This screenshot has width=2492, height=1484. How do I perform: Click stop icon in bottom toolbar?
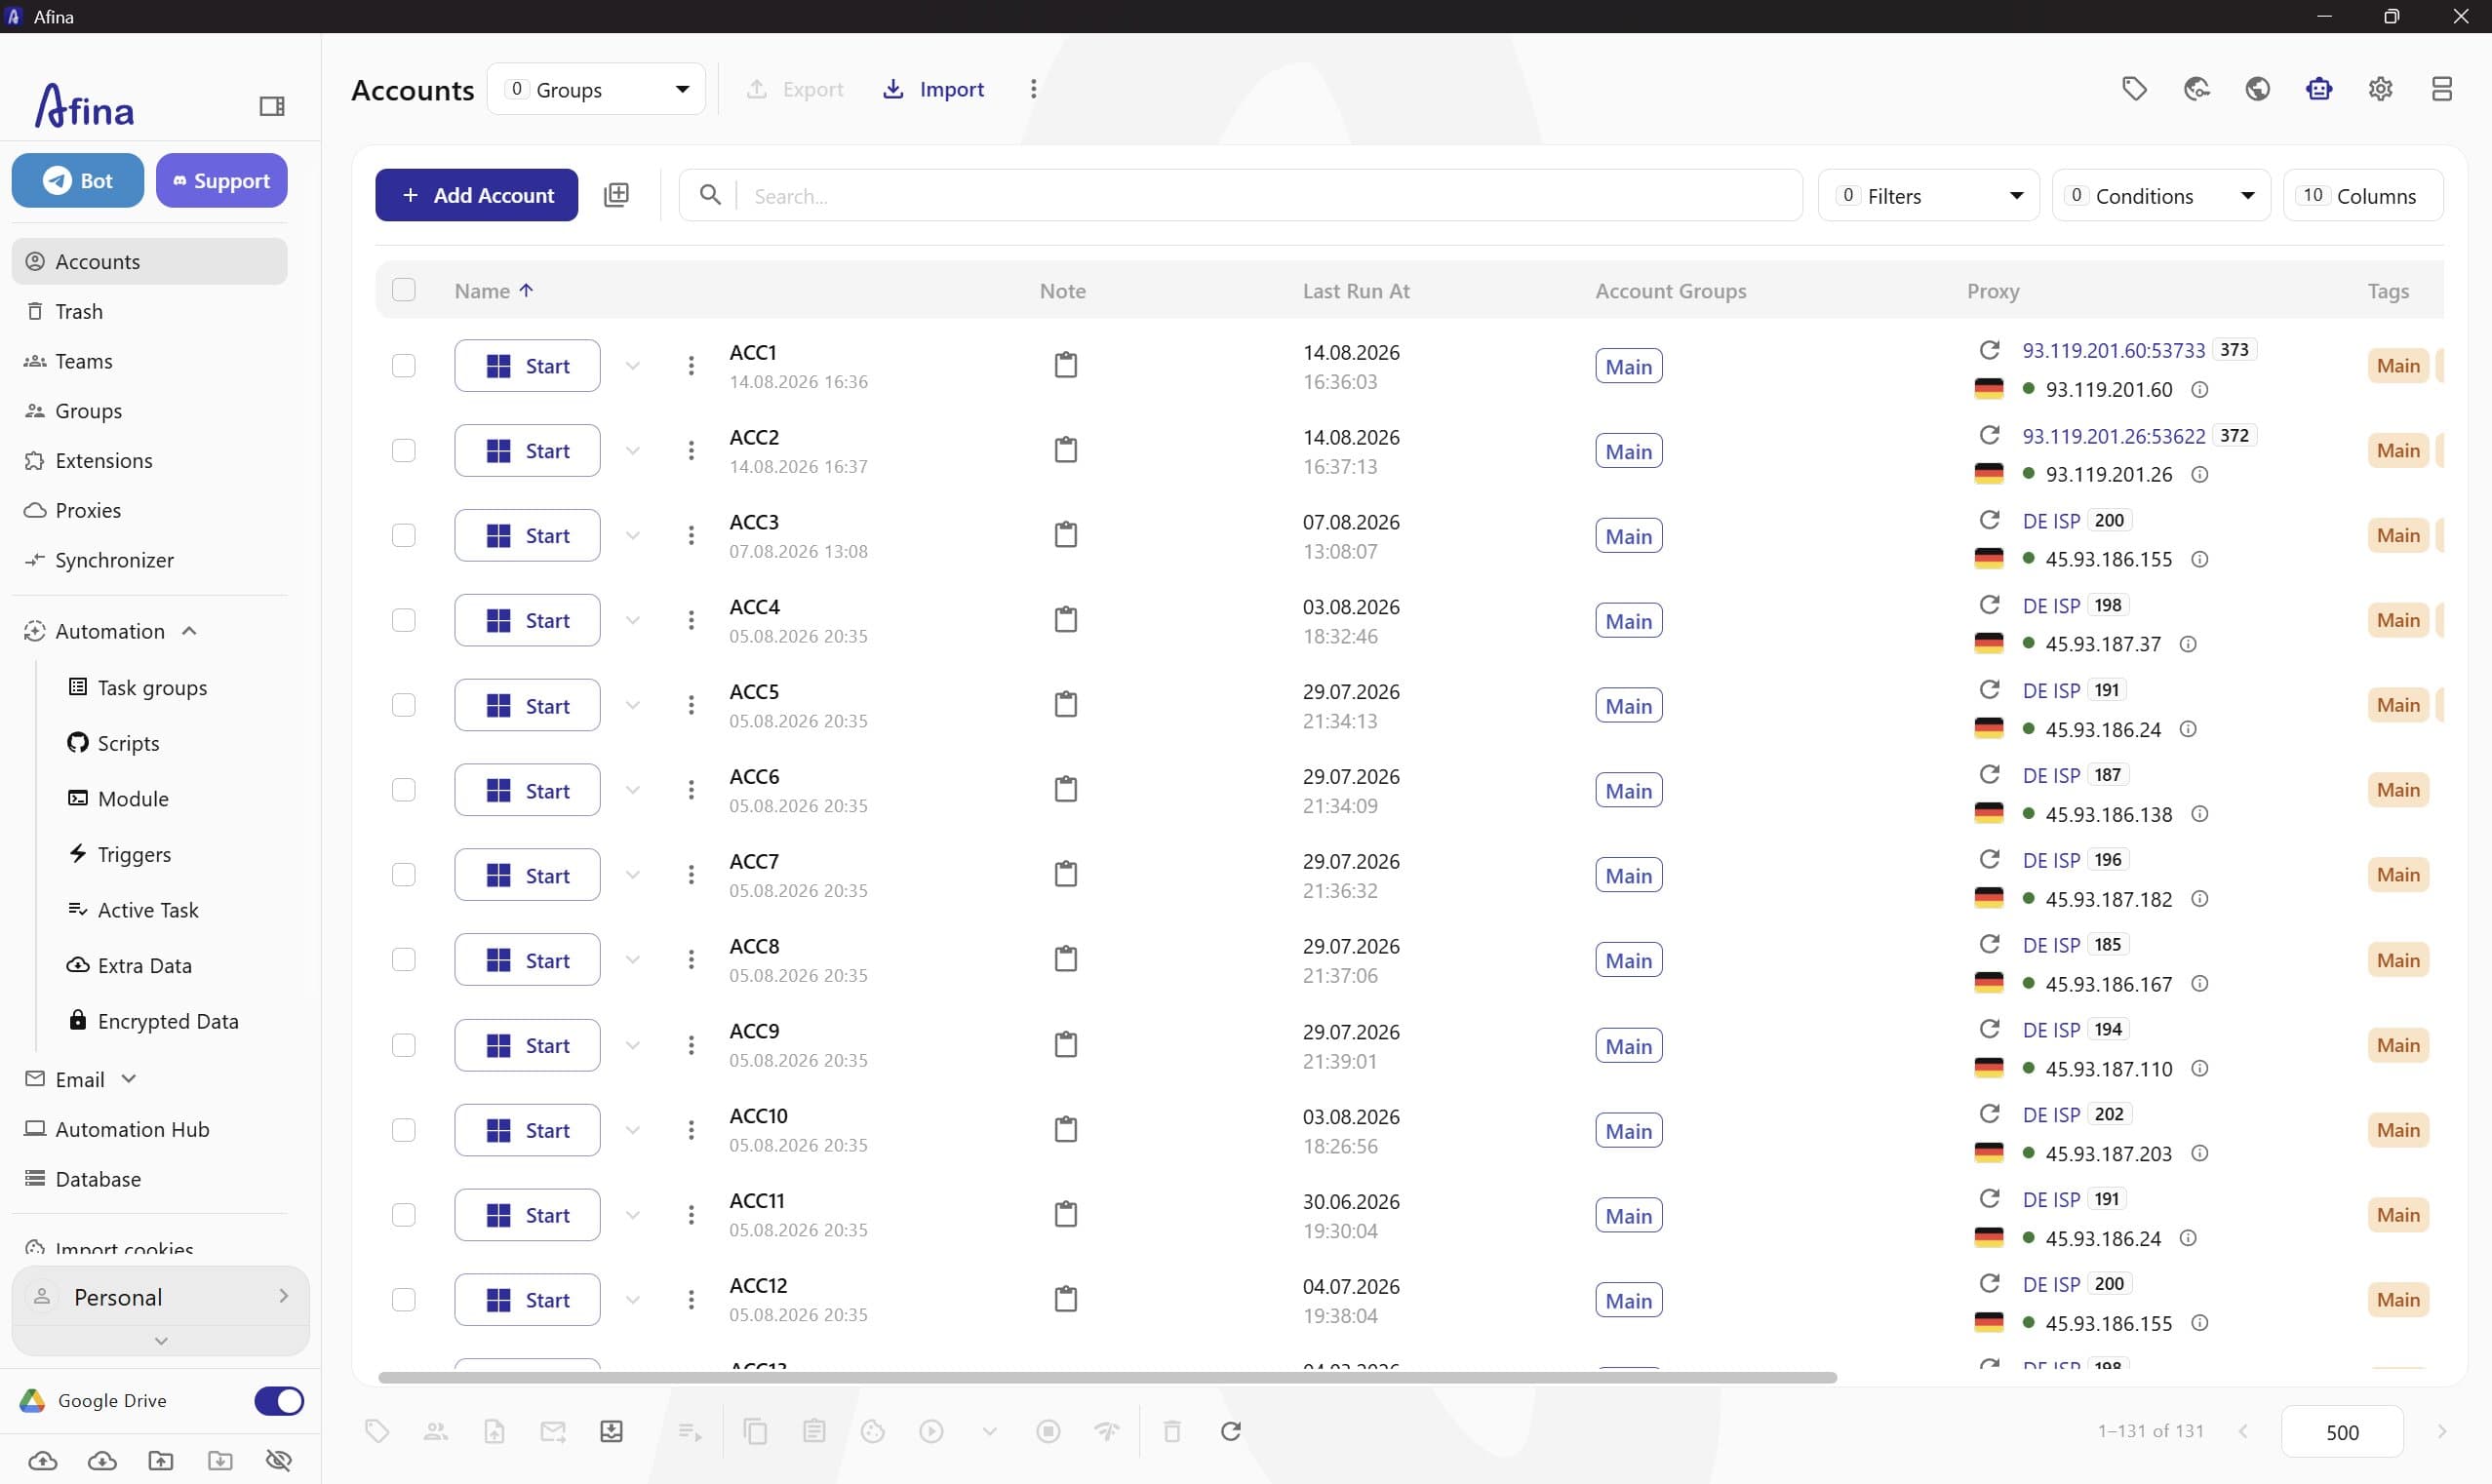(x=1048, y=1431)
